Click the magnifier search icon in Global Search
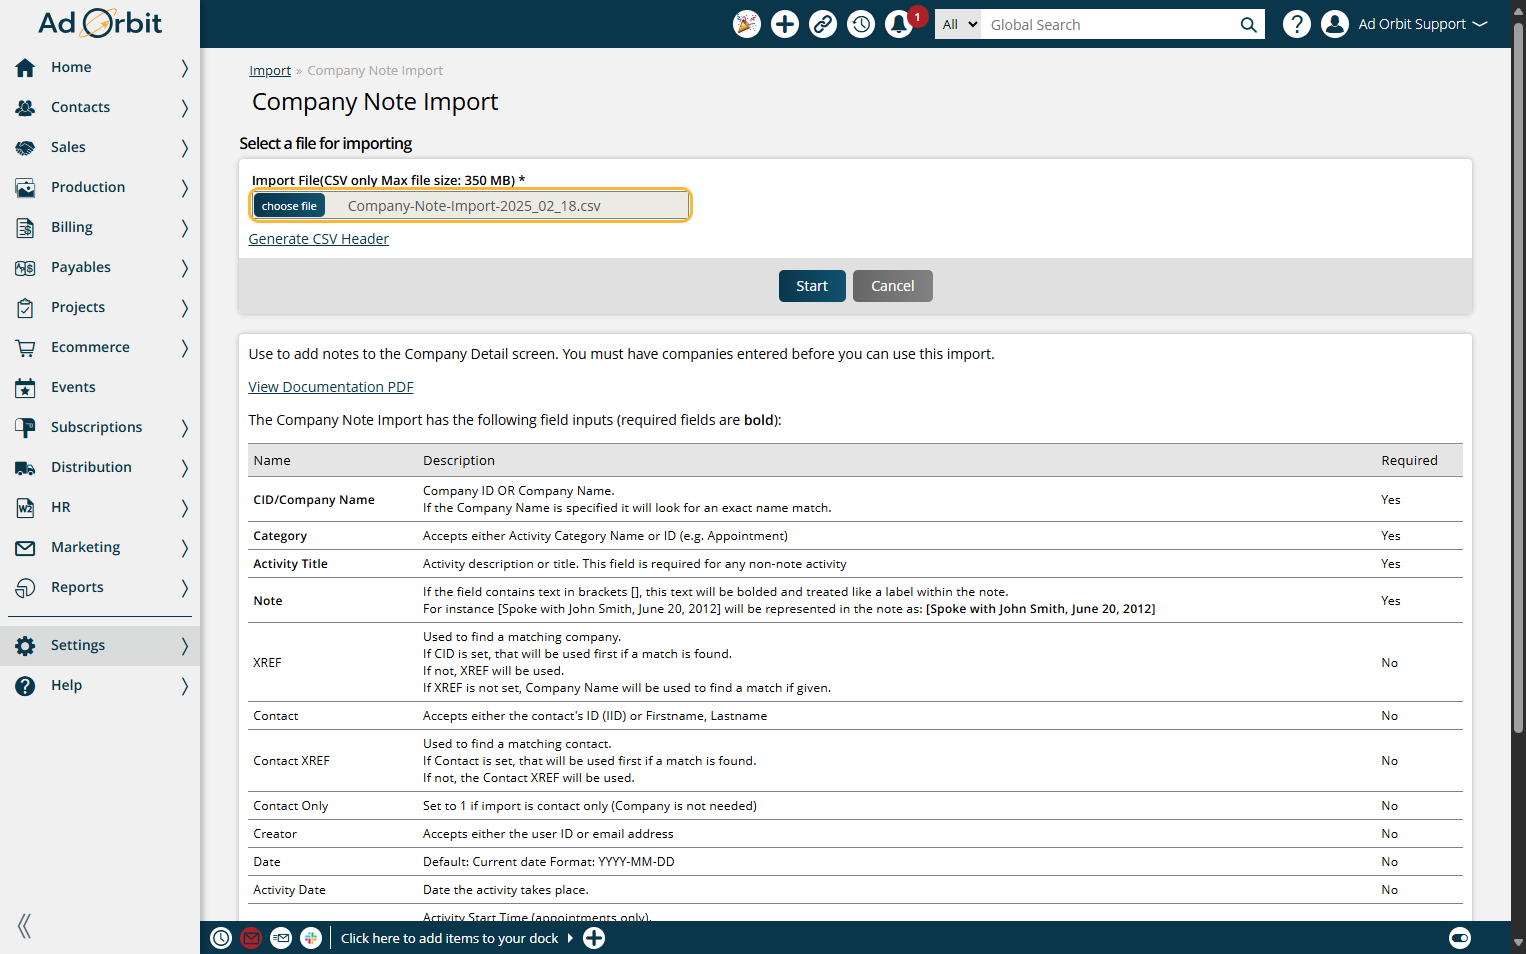 pyautogui.click(x=1248, y=25)
